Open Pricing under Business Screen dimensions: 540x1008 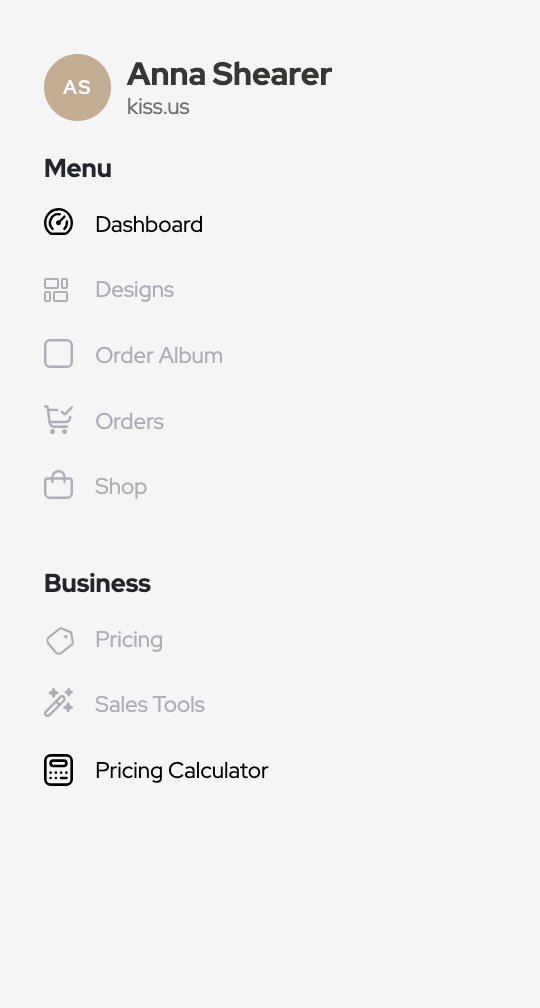[129, 640]
